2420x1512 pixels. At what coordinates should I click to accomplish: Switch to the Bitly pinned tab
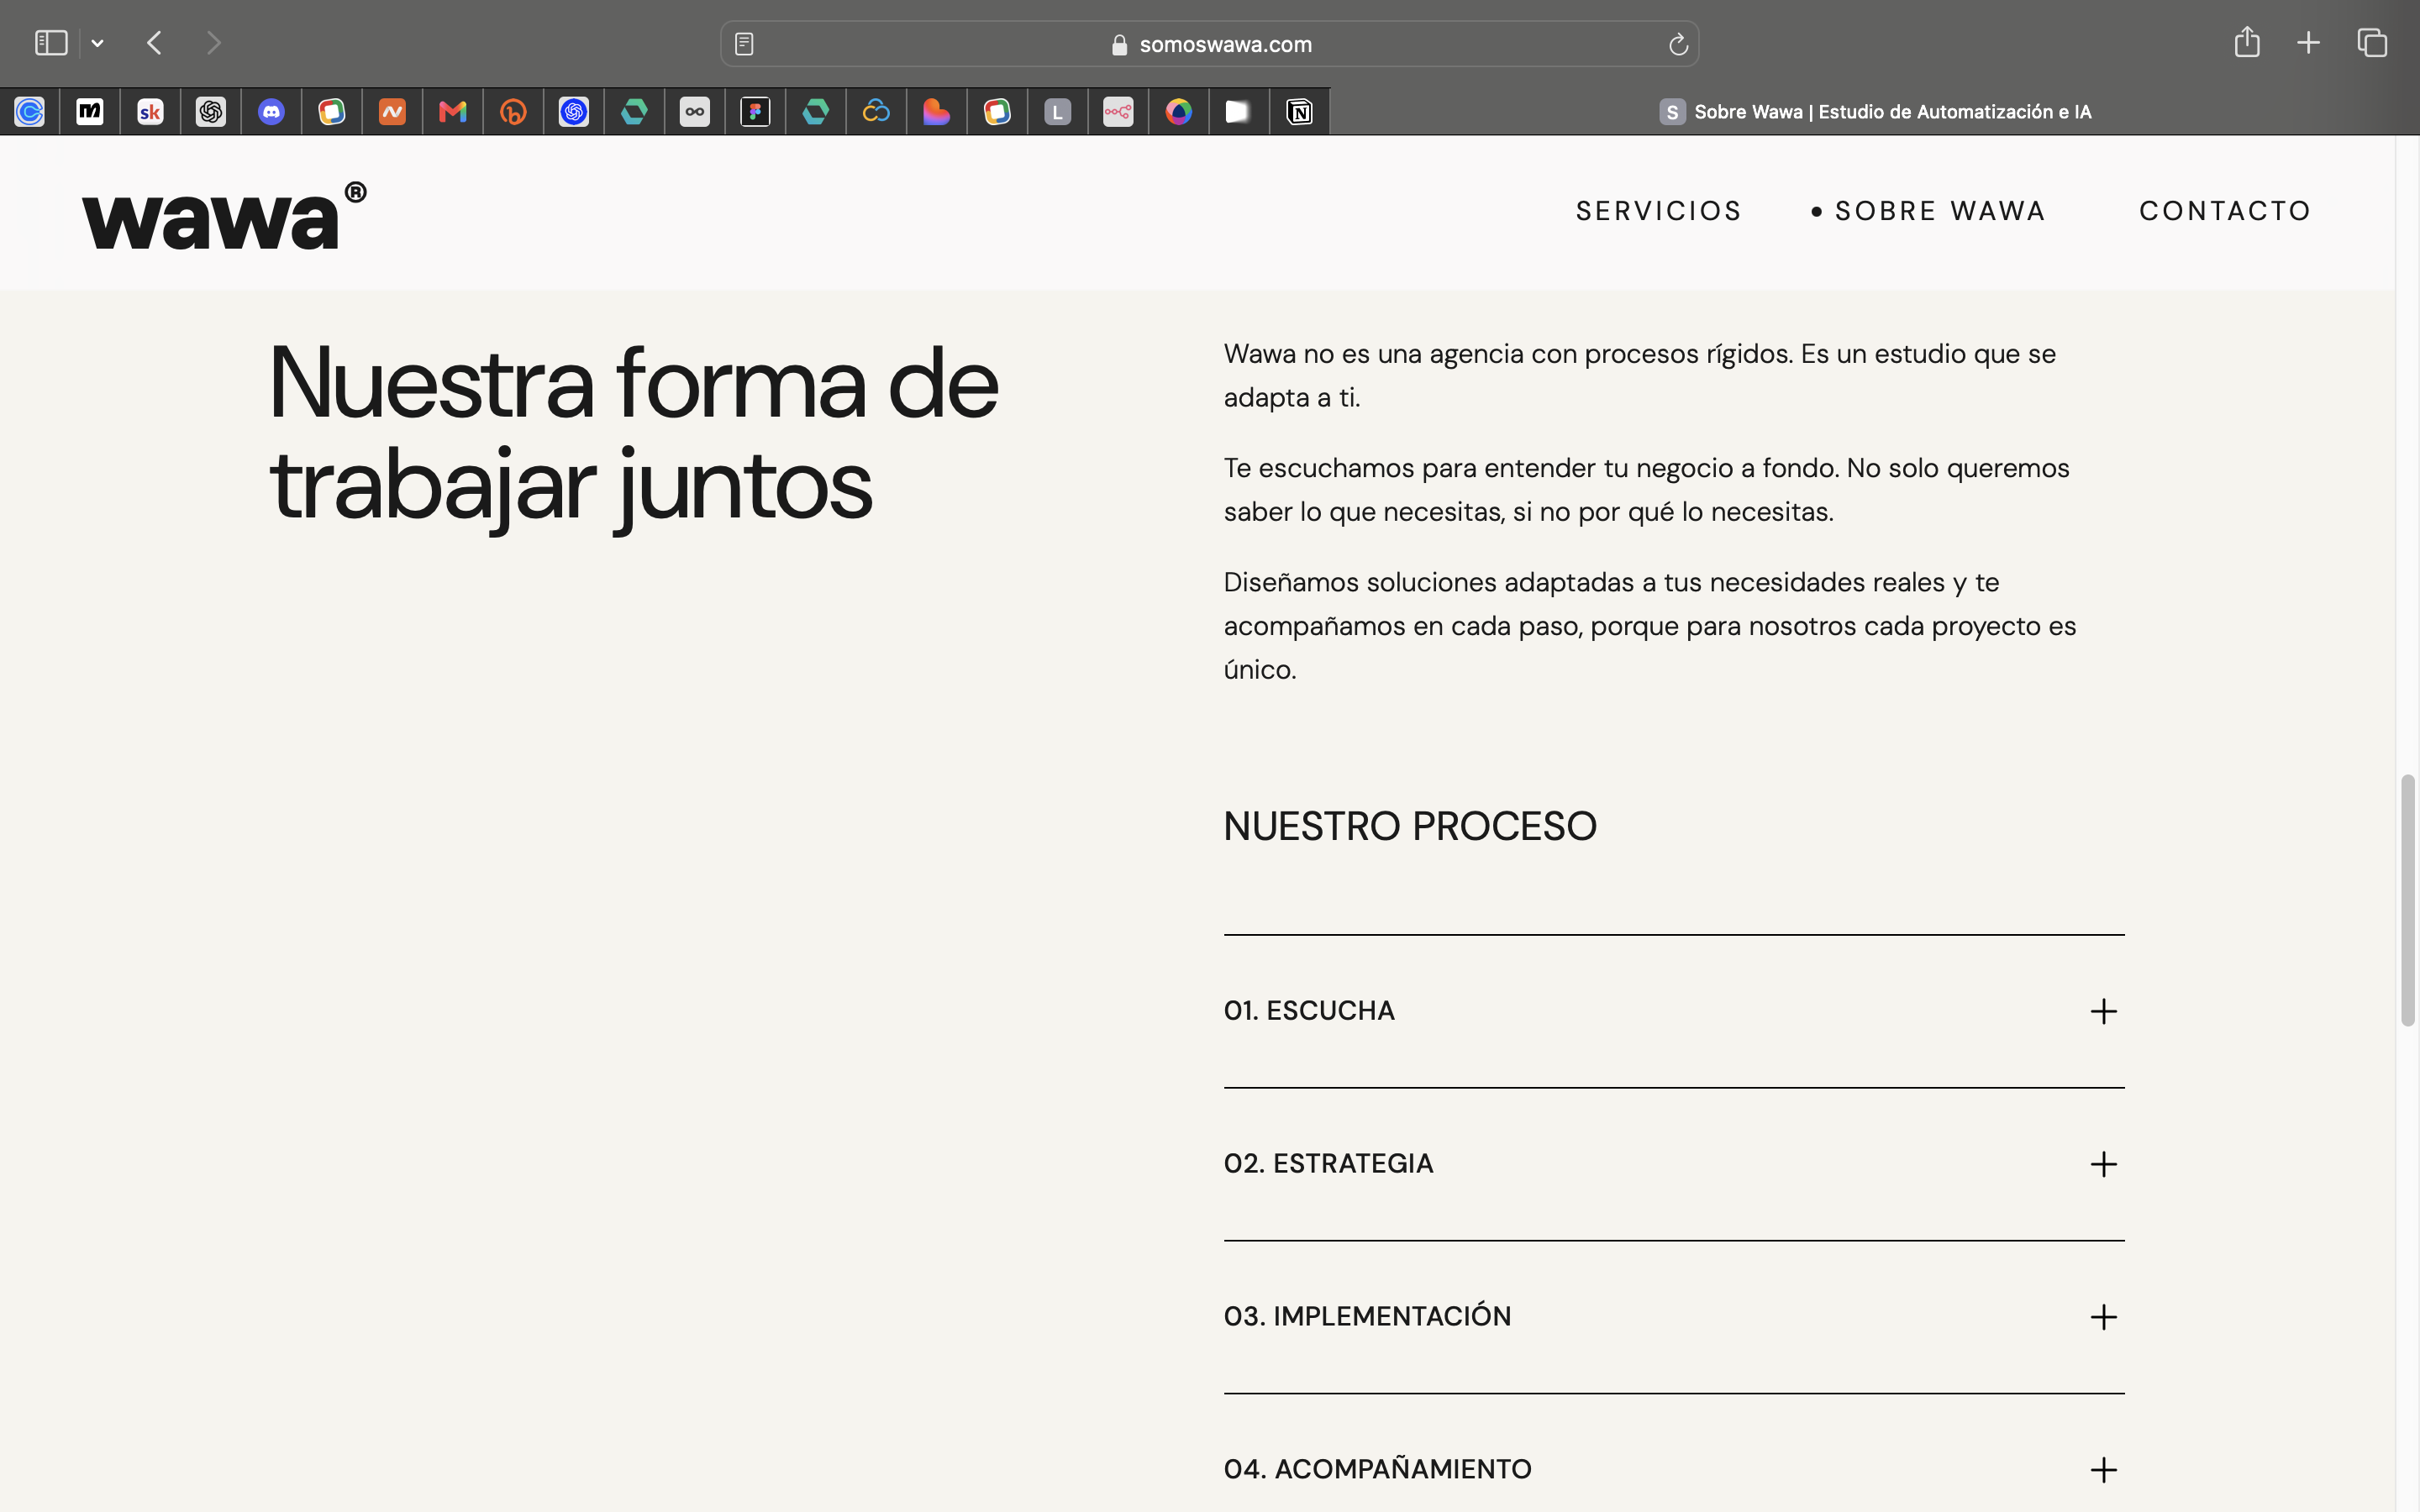(514, 111)
